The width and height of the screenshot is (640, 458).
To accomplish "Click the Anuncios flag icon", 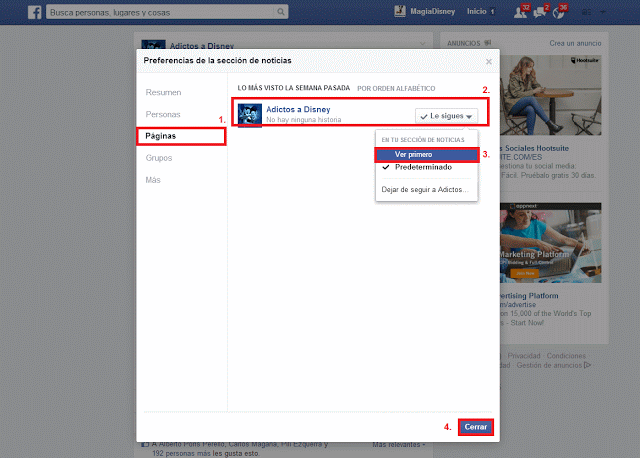I will 487,43.
